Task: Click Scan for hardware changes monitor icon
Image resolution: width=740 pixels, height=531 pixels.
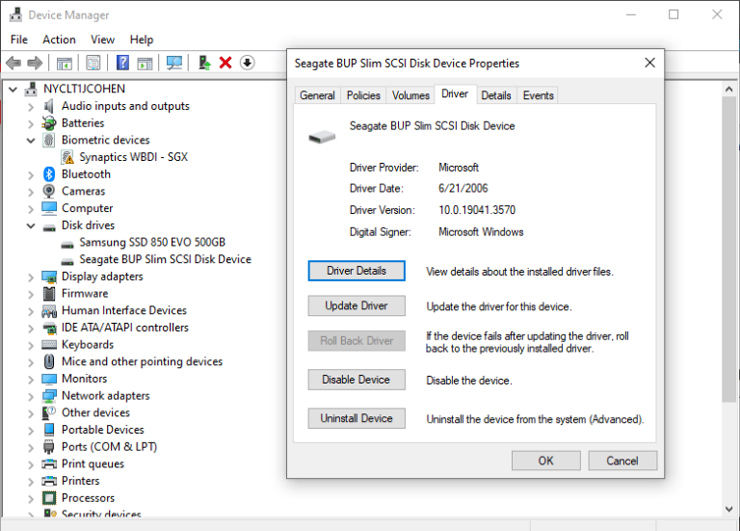Action: point(174,63)
